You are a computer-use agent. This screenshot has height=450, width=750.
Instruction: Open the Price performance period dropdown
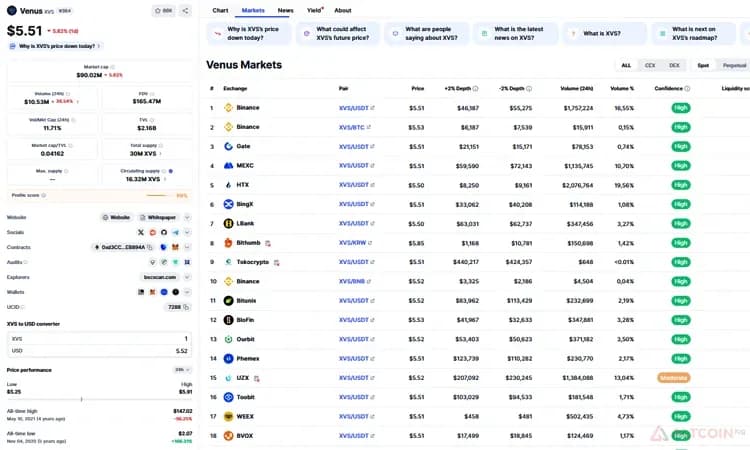pyautogui.click(x=182, y=370)
